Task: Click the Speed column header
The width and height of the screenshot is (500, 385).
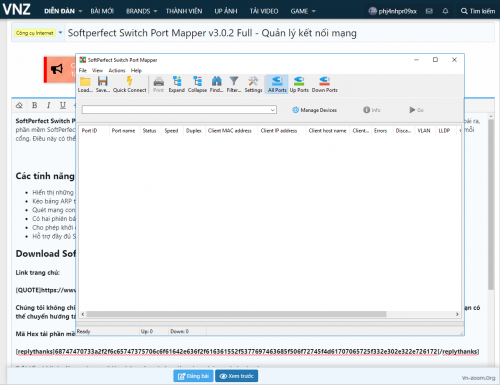Action: pos(172,131)
